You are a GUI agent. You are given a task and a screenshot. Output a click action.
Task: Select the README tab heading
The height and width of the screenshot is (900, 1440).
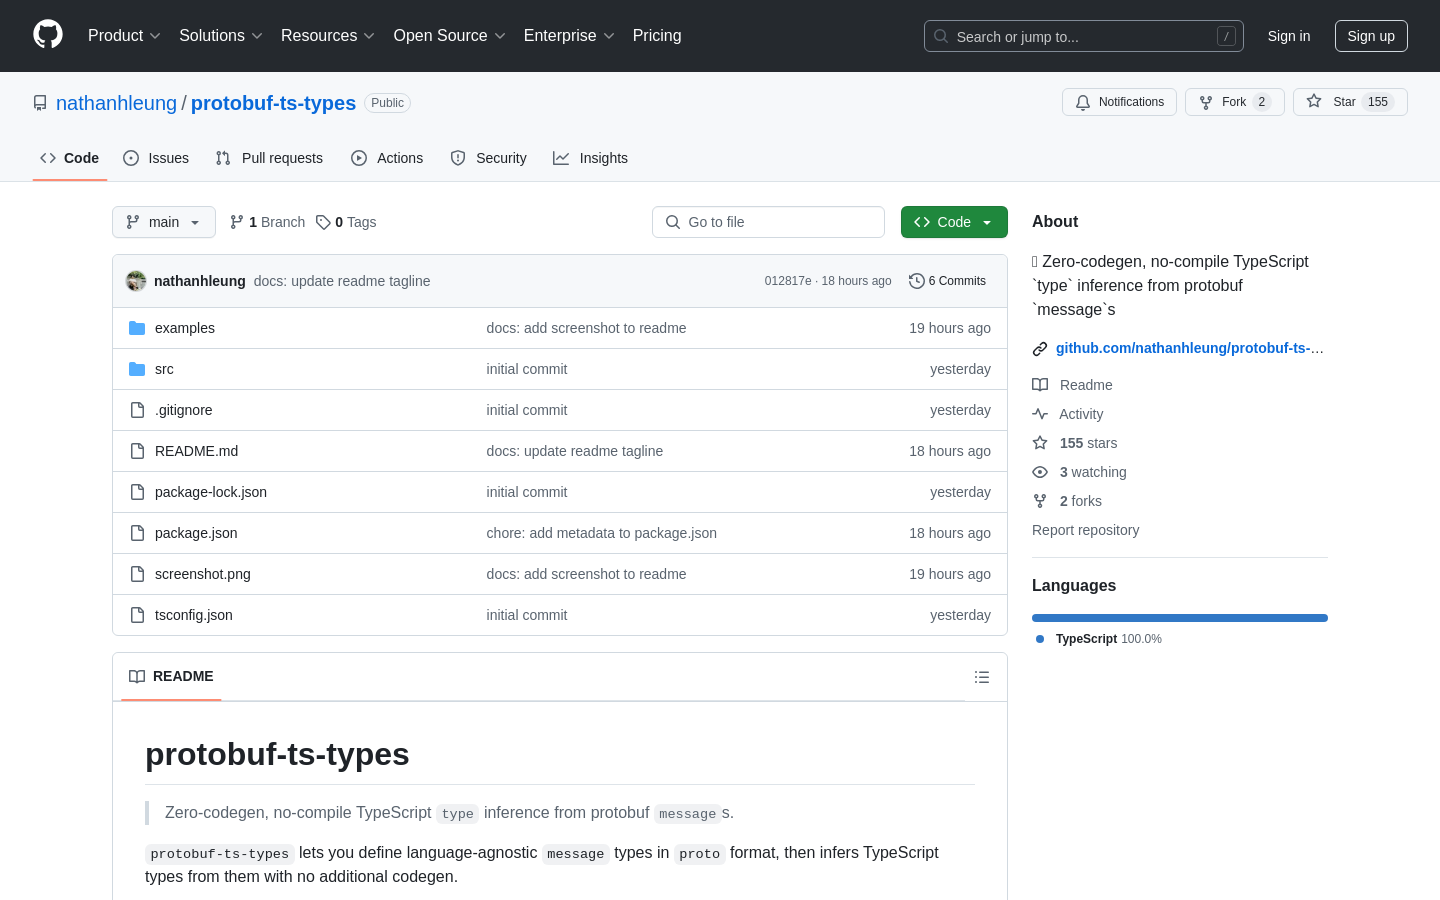(x=171, y=677)
